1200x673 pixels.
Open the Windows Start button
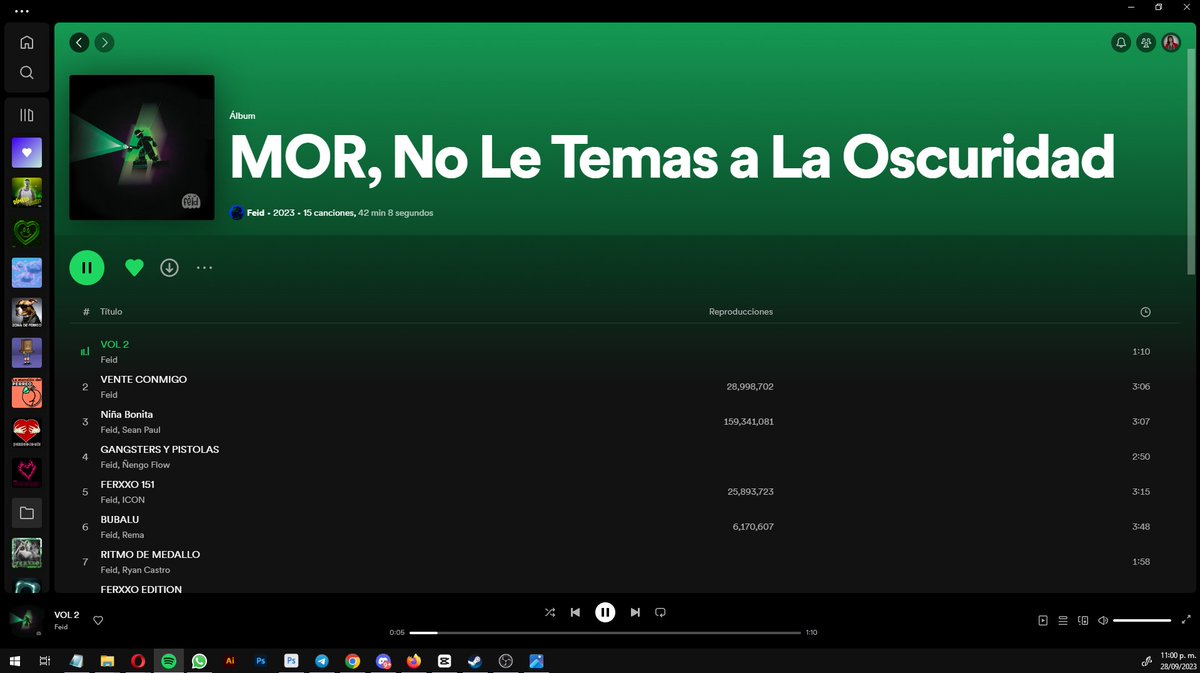click(x=15, y=661)
